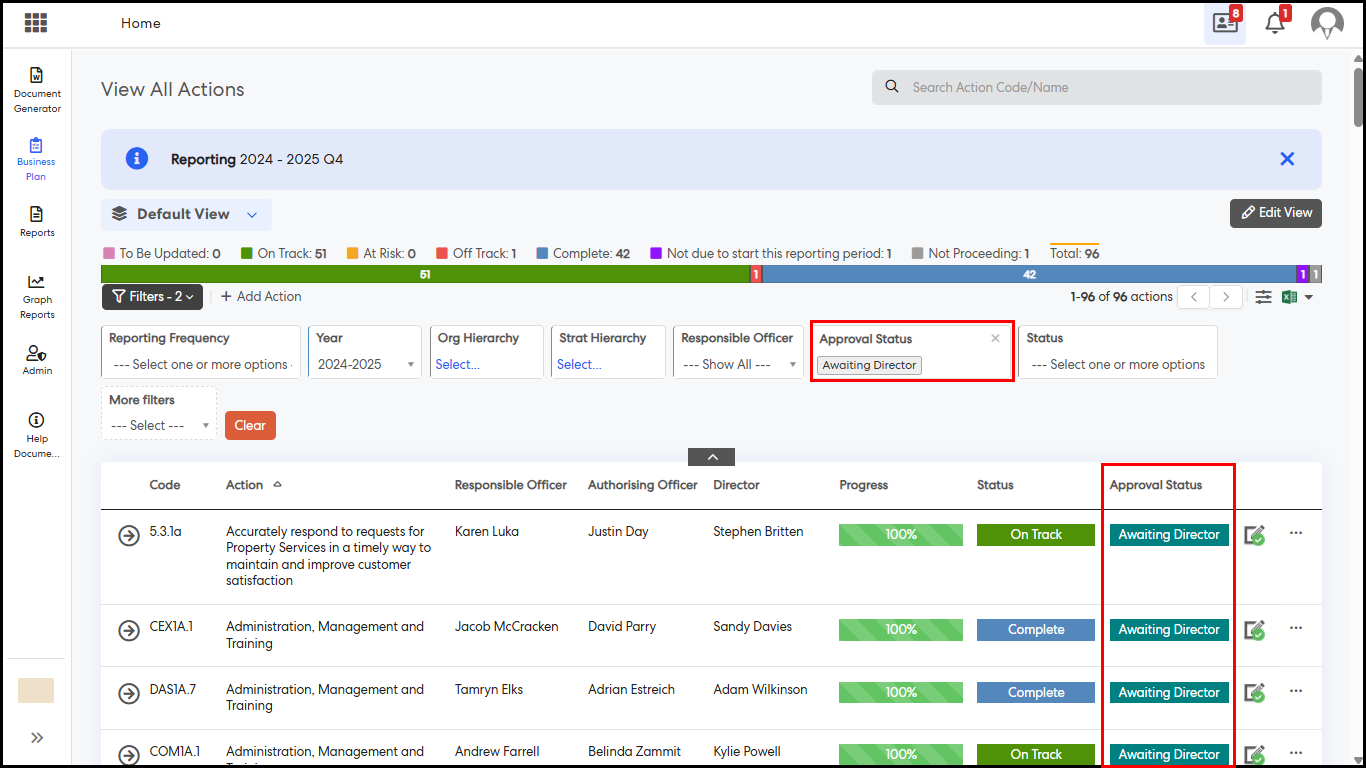Open the Admin section in the sidebar
The height and width of the screenshot is (768, 1366).
37,359
